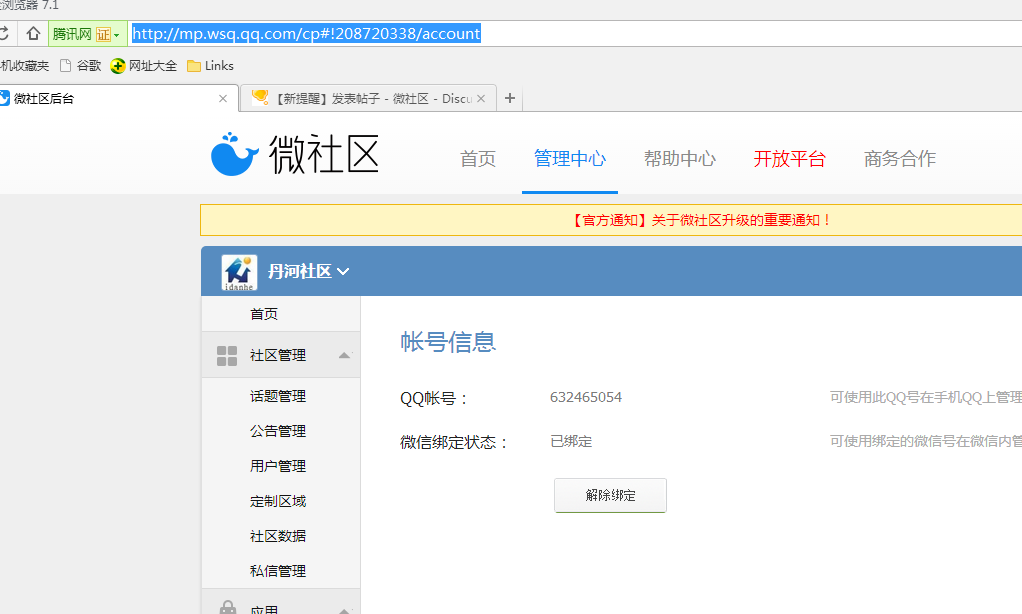Open the 官方通知 upgrade notice
The width and height of the screenshot is (1022, 614).
pyautogui.click(x=701, y=220)
